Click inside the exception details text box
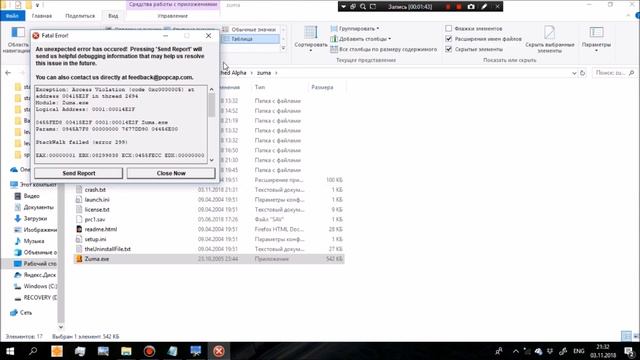 coord(121,124)
